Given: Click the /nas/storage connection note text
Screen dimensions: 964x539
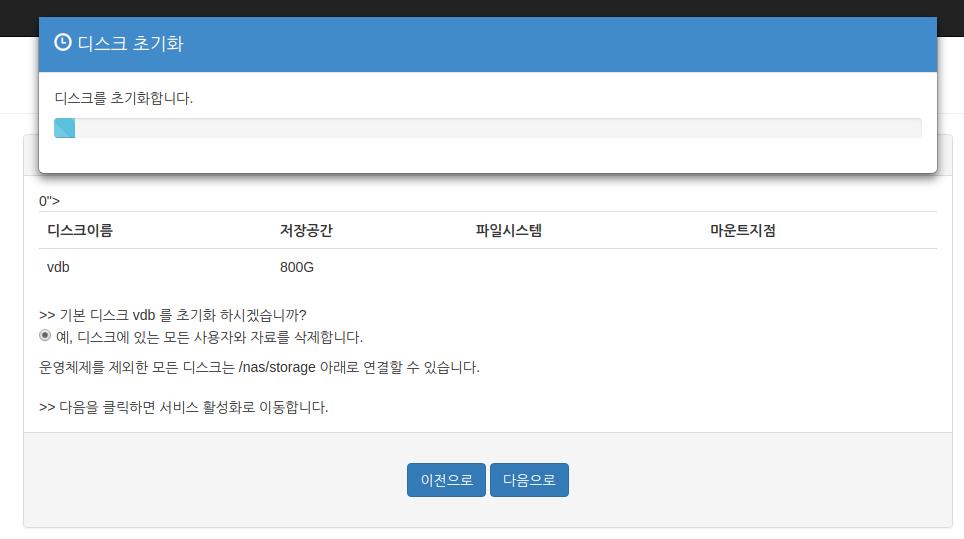Looking at the screenshot, I should (259, 368).
